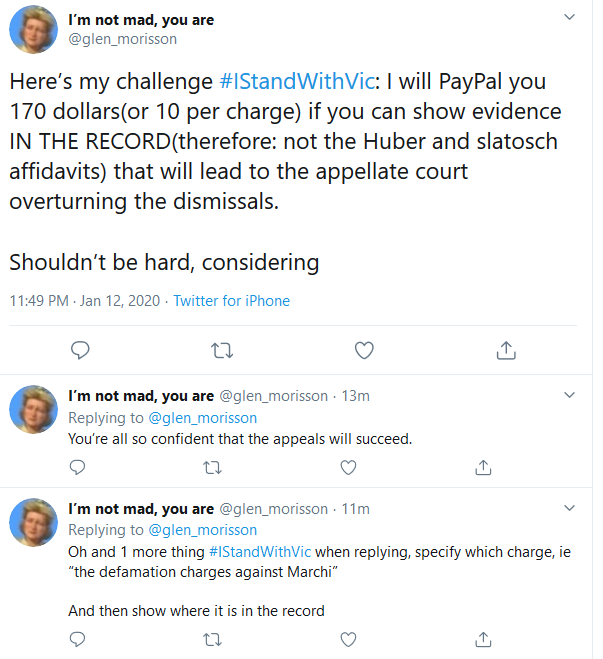
Task: Retweet the 13m 'appeals will succeed' tweet
Action: click(212, 467)
